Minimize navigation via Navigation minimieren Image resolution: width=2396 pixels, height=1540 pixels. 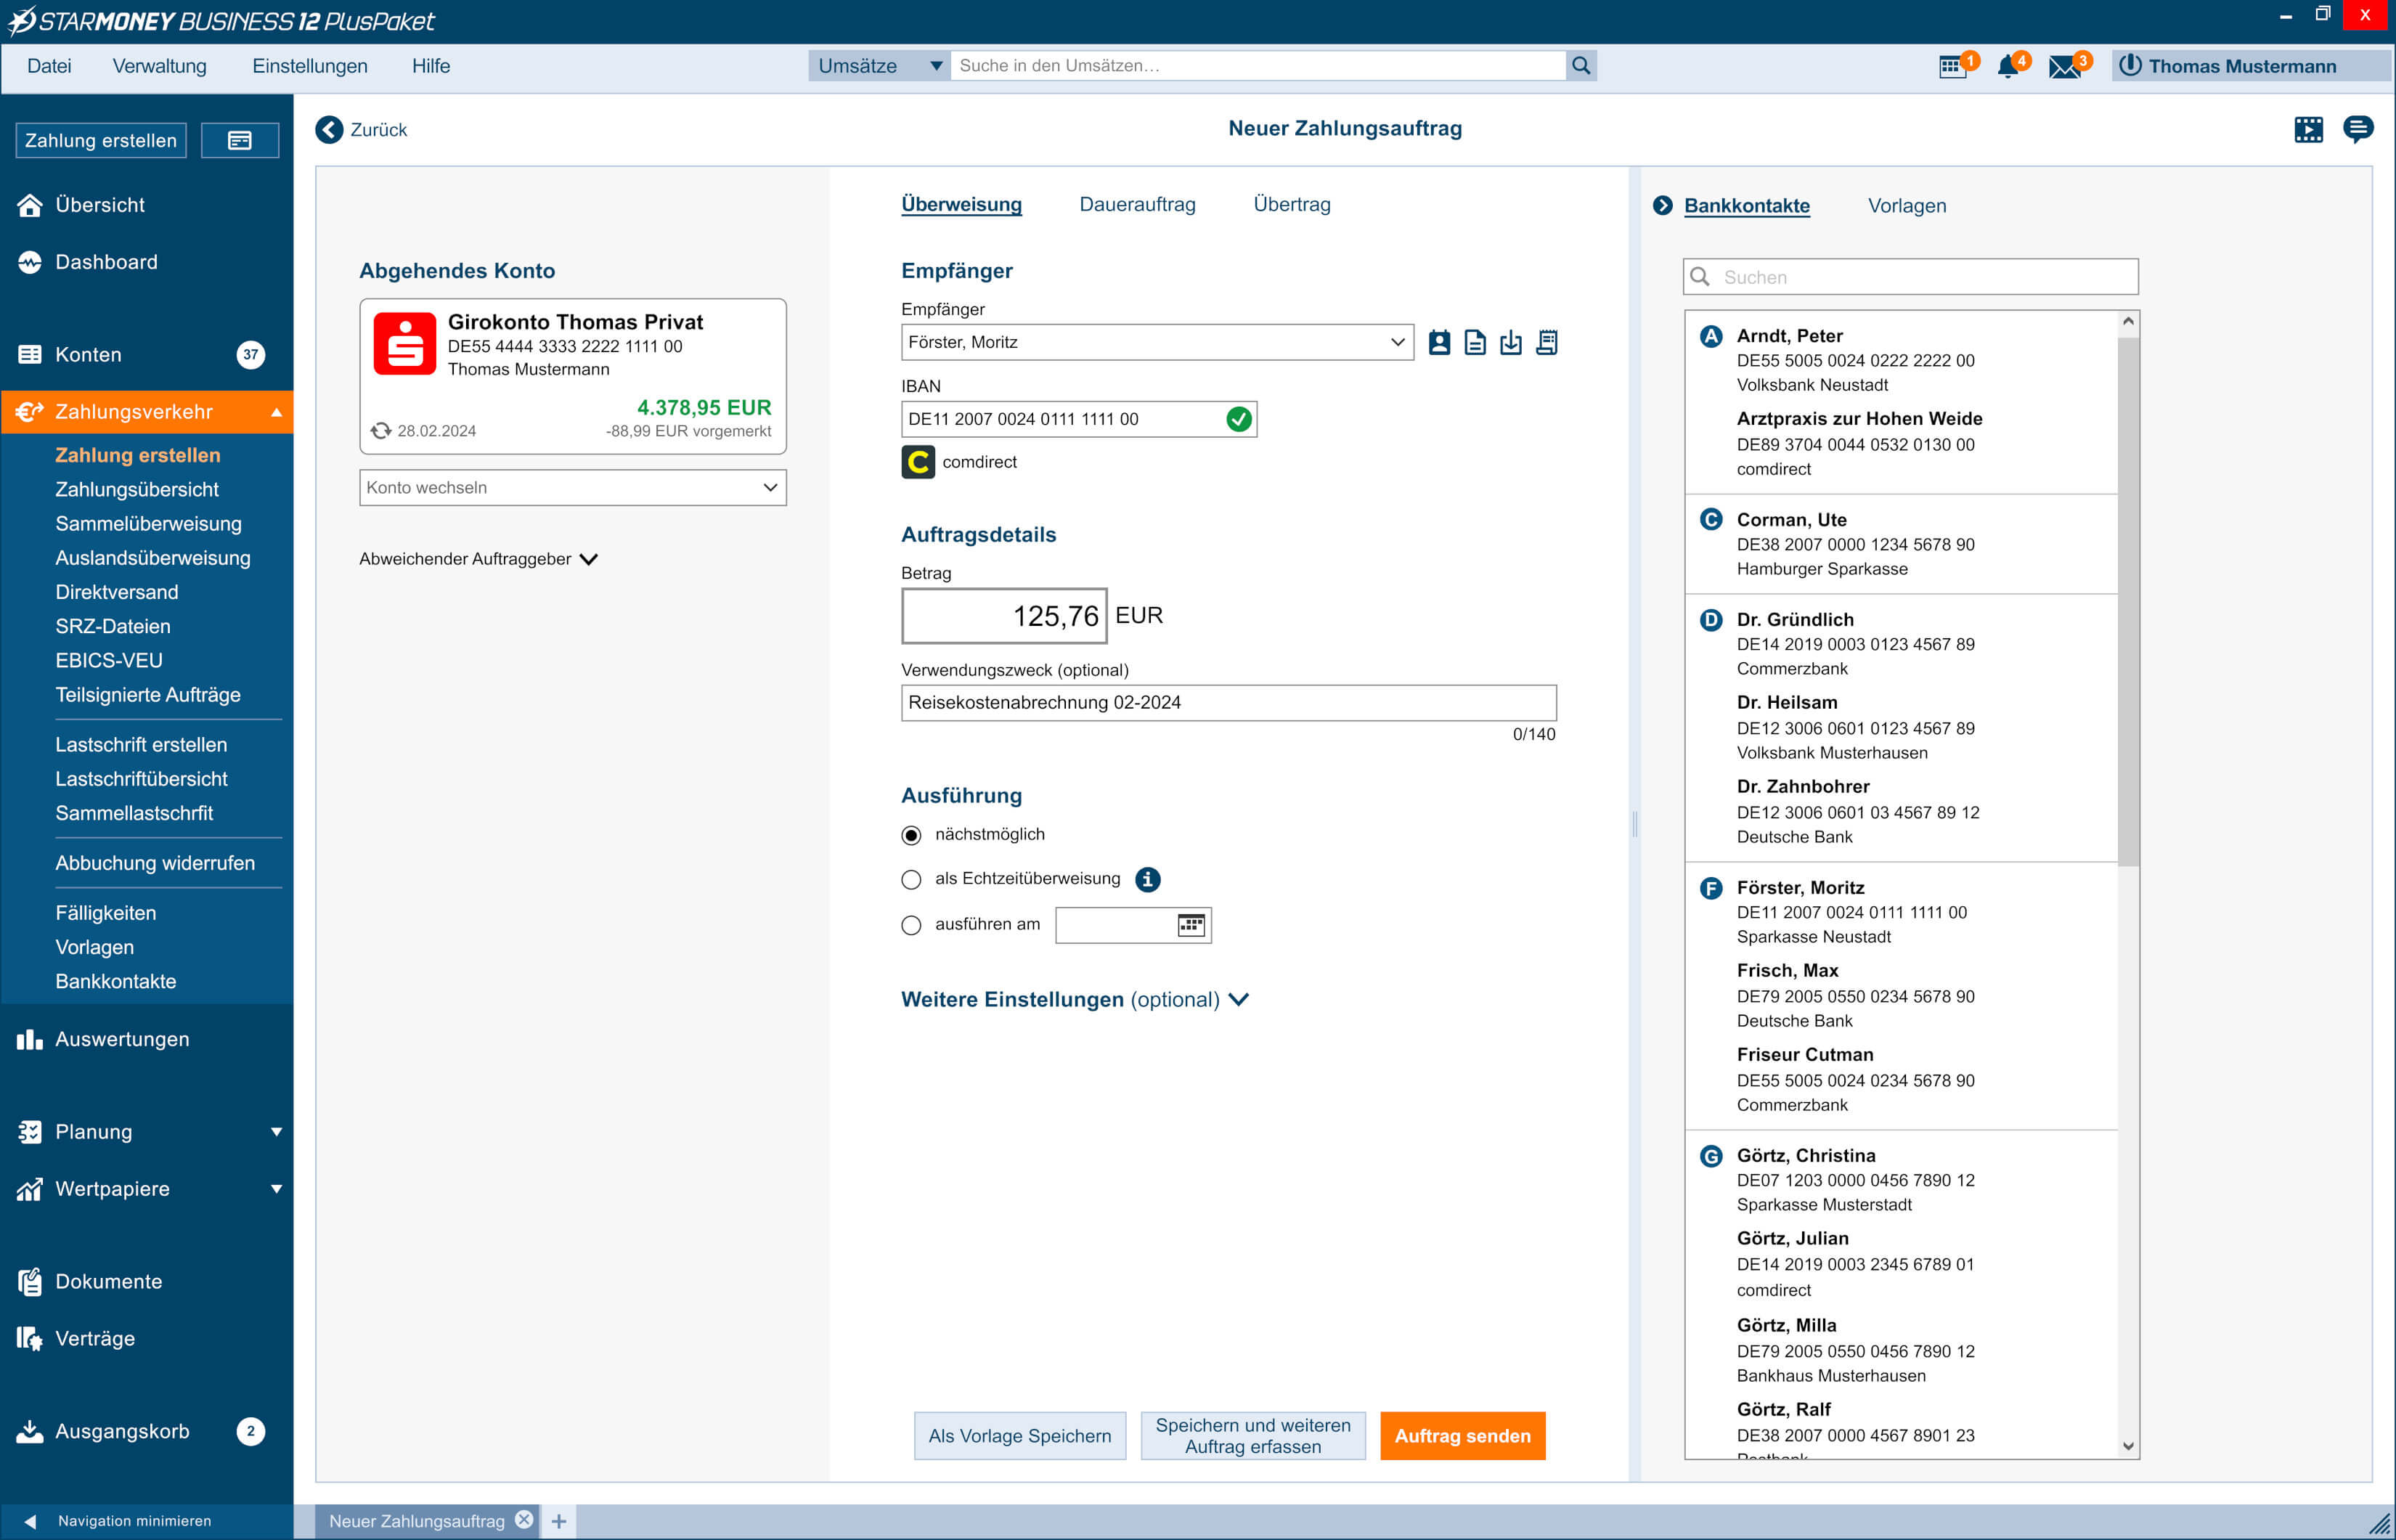[x=118, y=1521]
